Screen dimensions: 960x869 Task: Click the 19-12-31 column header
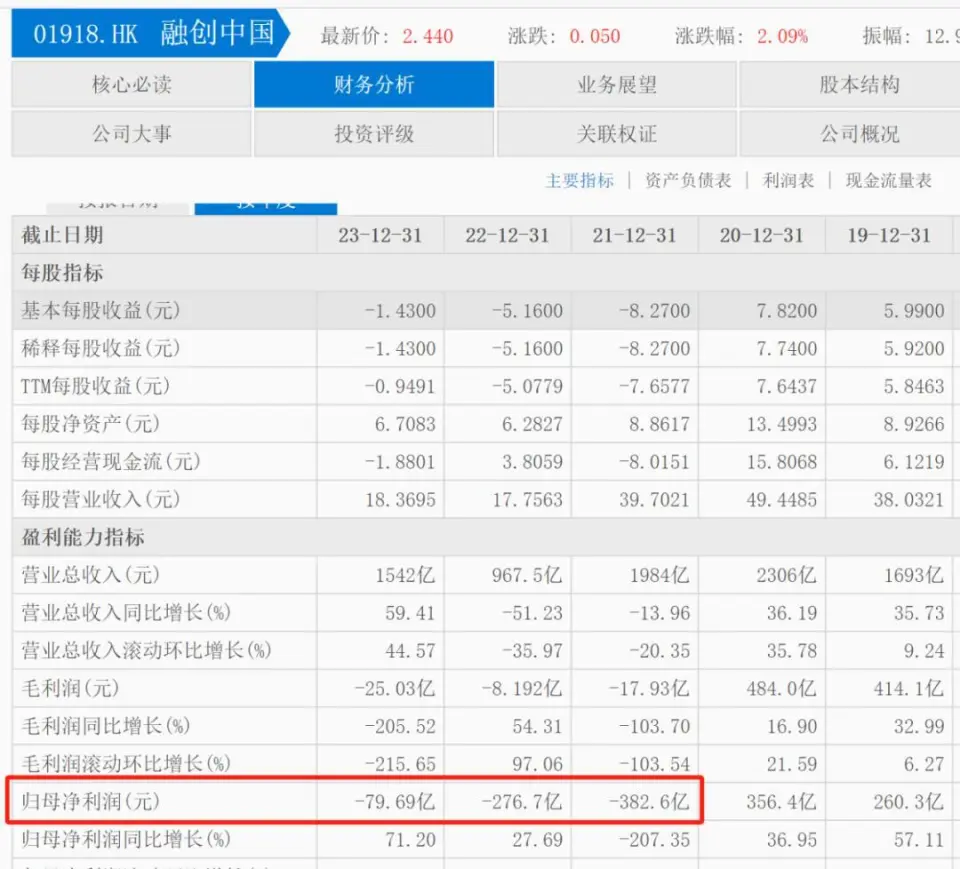pyautogui.click(x=888, y=236)
